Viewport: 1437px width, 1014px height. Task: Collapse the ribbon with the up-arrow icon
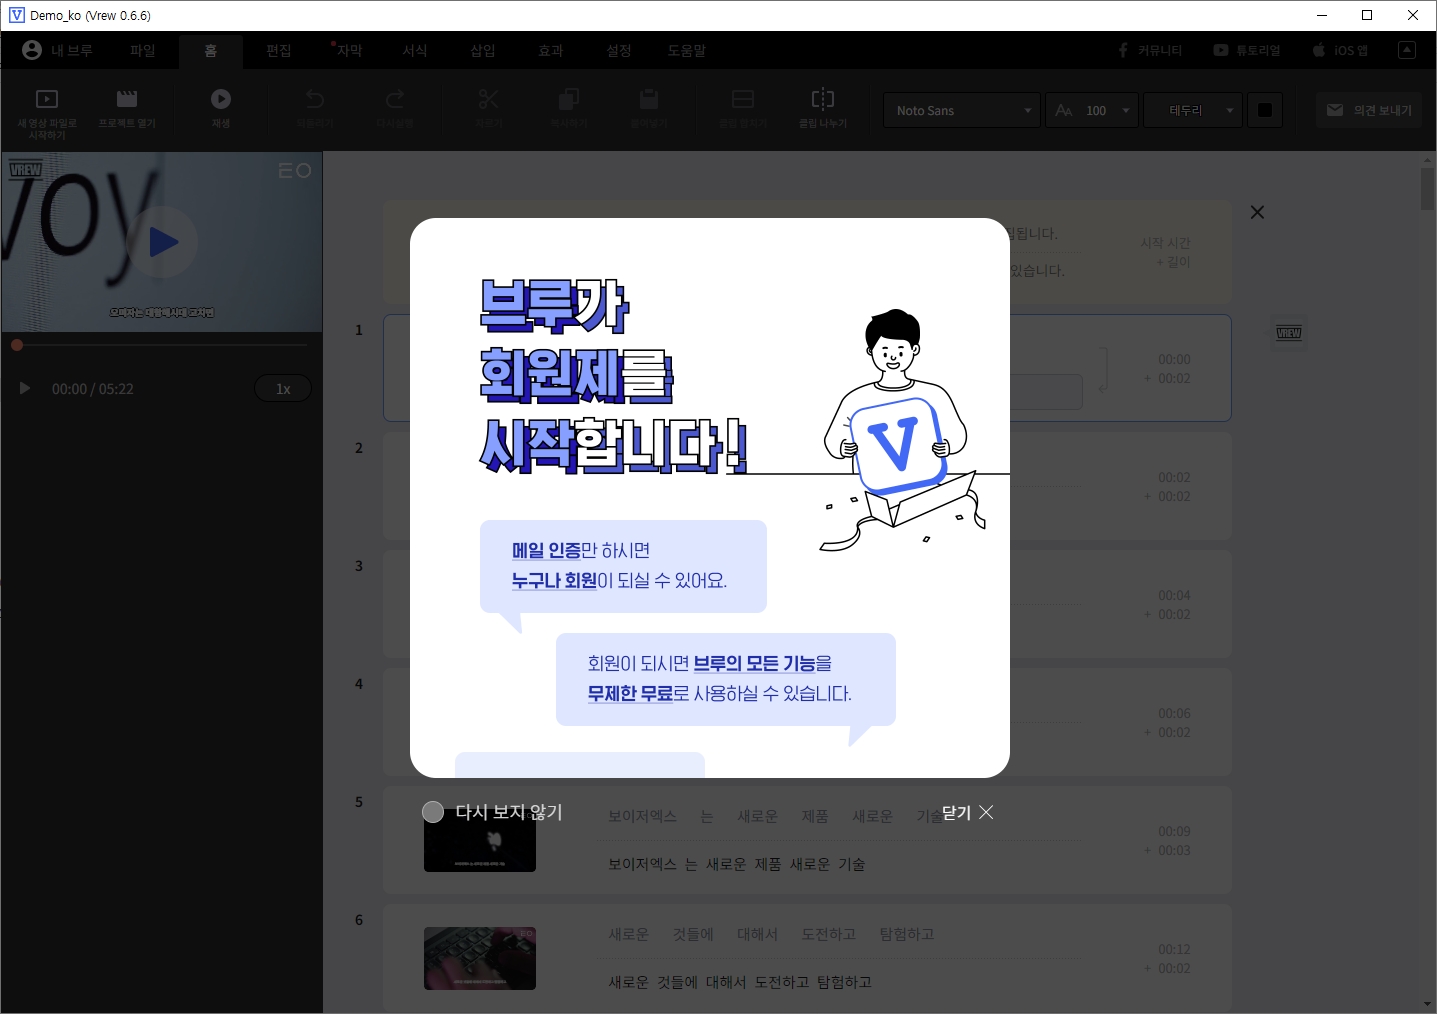(x=1407, y=50)
